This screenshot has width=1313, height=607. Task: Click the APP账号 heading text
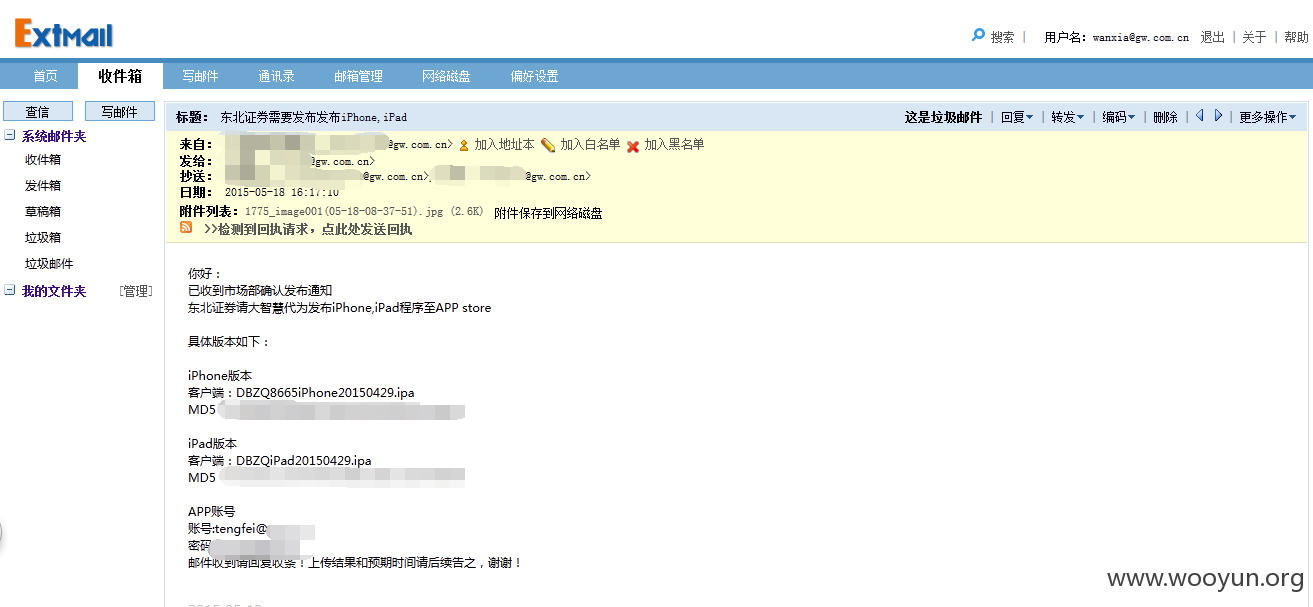coord(211,512)
